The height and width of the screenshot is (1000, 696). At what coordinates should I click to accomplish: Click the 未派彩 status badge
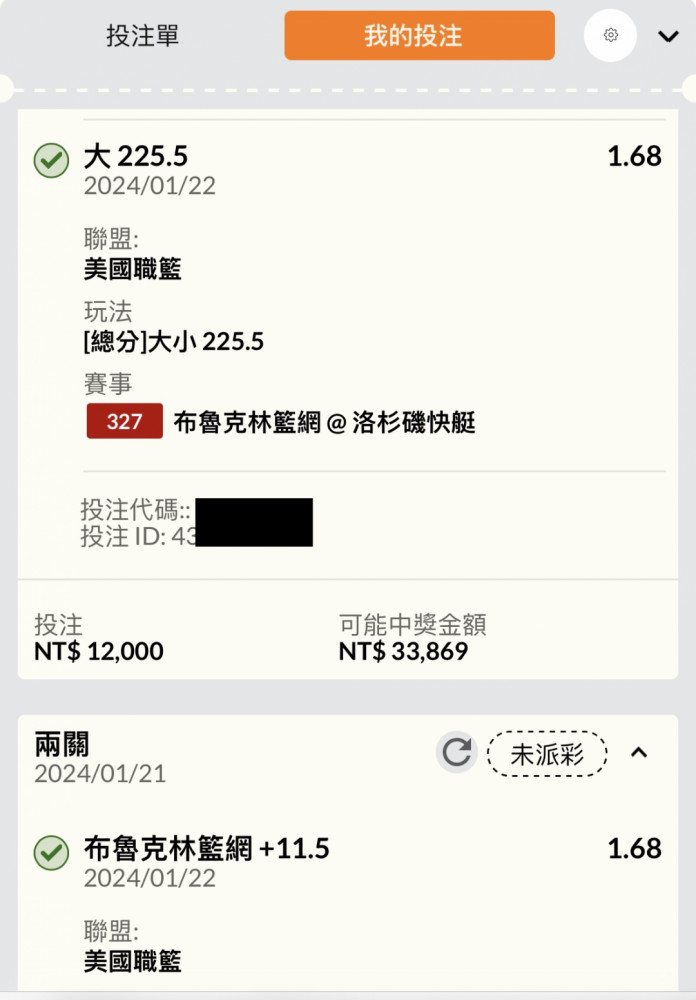pos(547,754)
